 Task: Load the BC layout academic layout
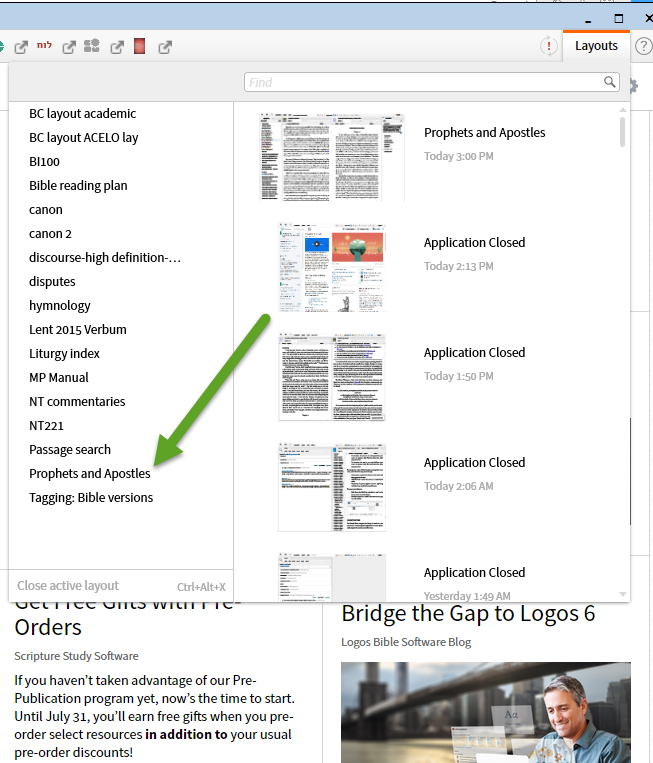pos(83,114)
